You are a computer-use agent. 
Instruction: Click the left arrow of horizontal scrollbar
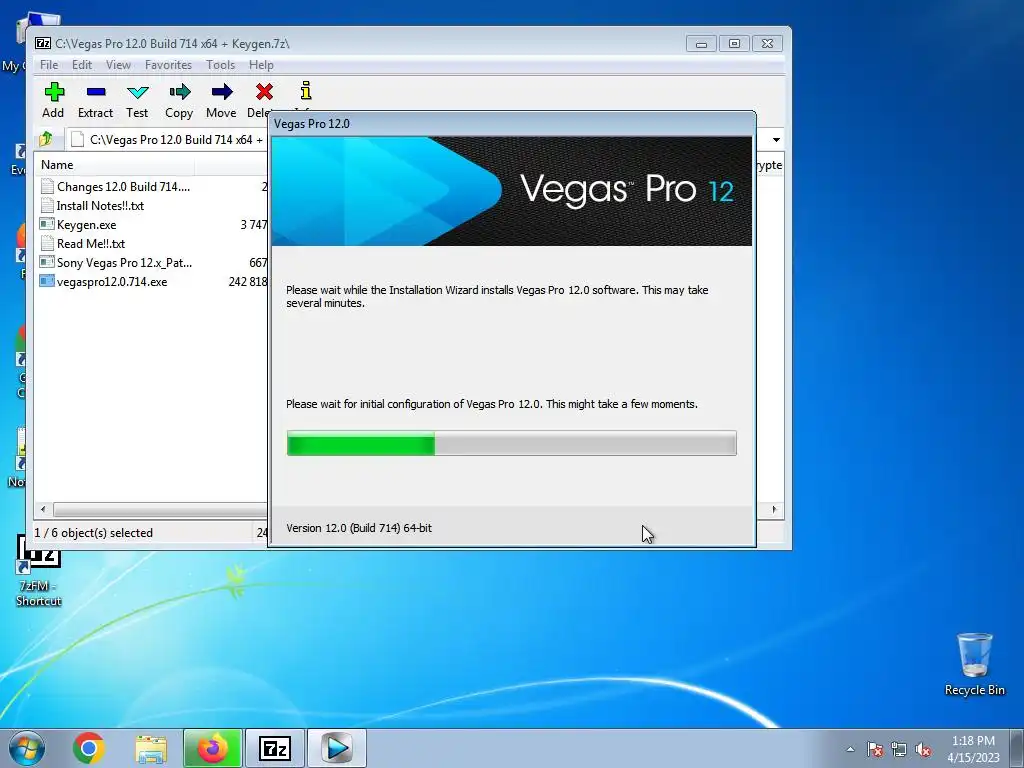43,509
